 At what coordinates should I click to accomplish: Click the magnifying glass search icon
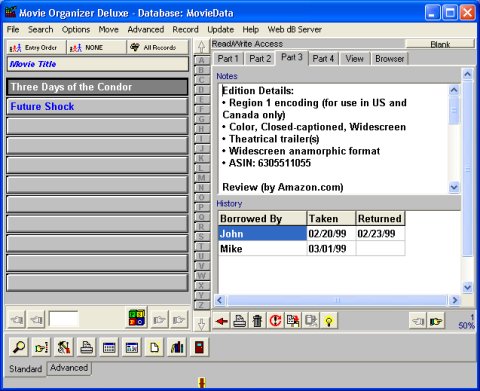[19, 347]
